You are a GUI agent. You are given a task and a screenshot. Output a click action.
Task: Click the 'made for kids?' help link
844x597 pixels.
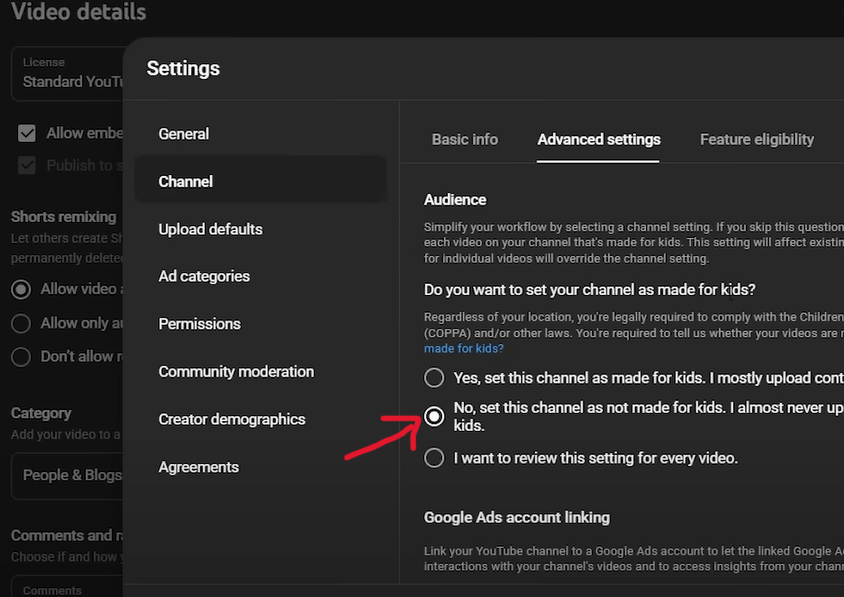pos(463,349)
